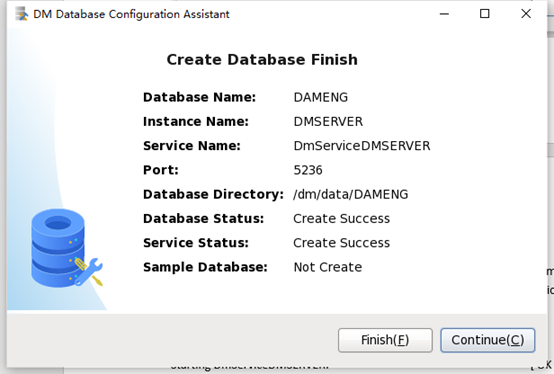The width and height of the screenshot is (554, 374).
Task: Click the Finish(F) button
Action: pyautogui.click(x=385, y=340)
